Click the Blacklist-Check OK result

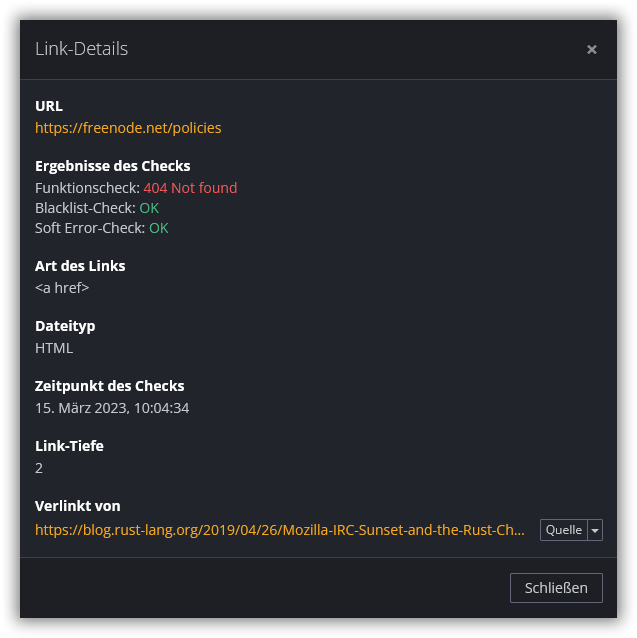[149, 208]
